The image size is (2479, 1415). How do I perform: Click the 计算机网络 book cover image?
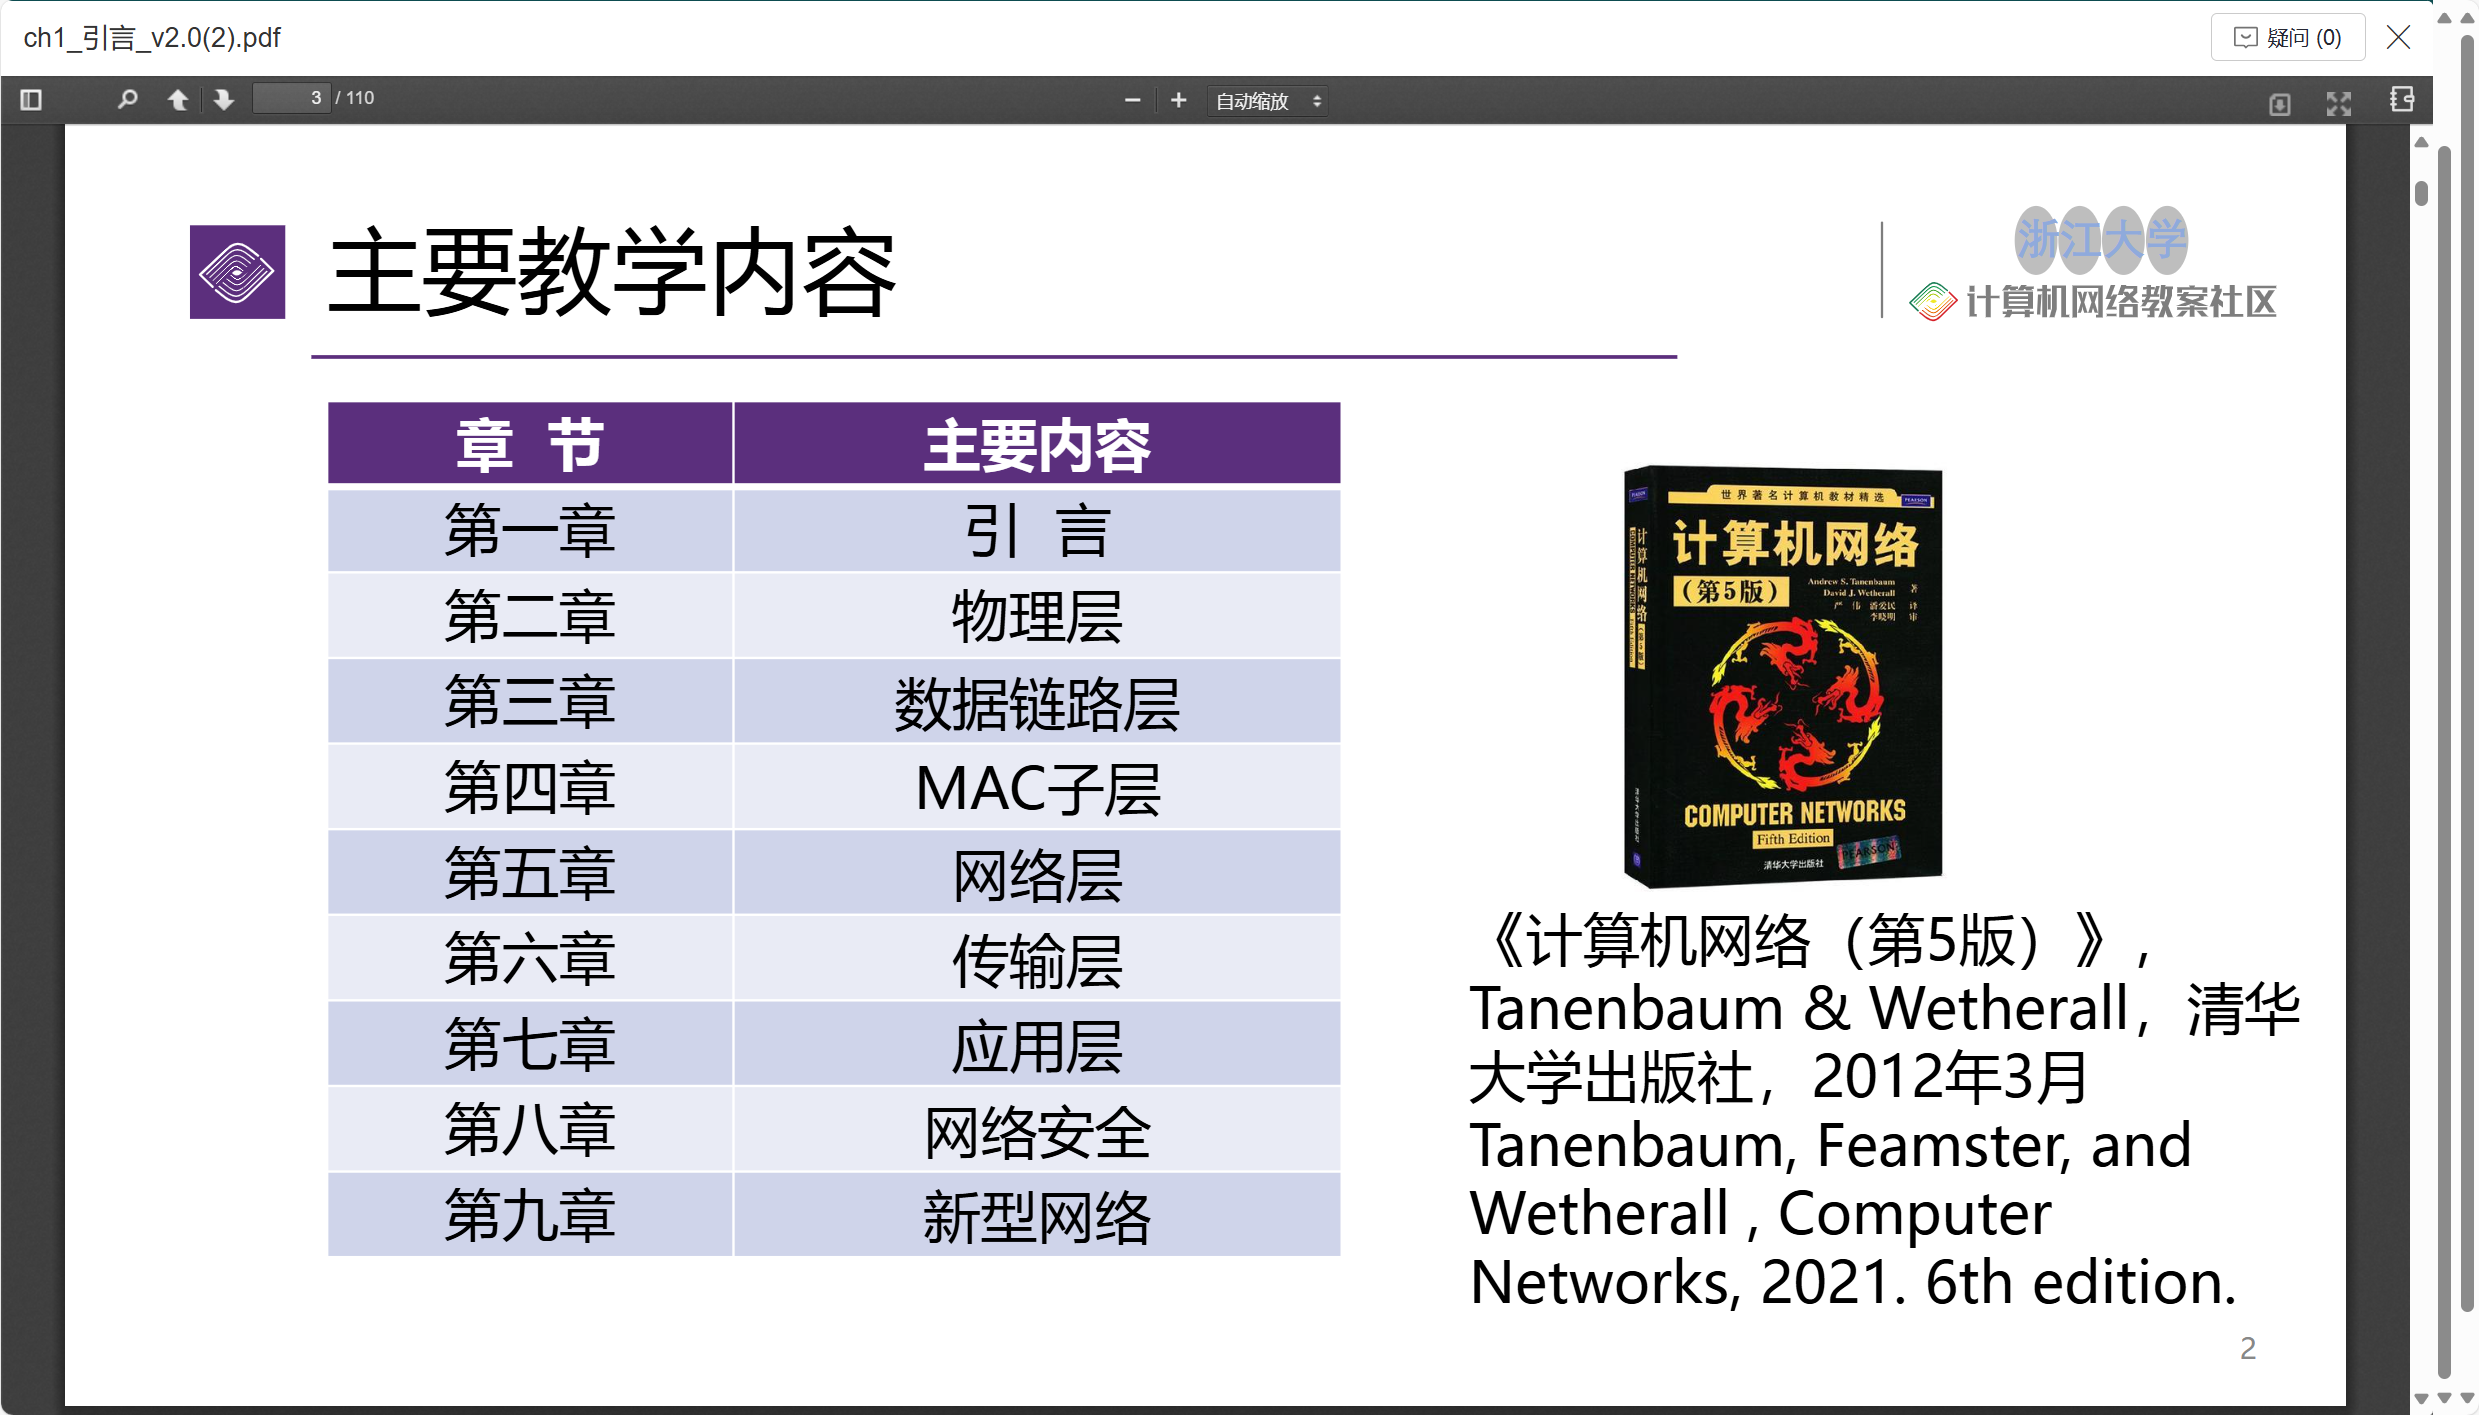1782,677
